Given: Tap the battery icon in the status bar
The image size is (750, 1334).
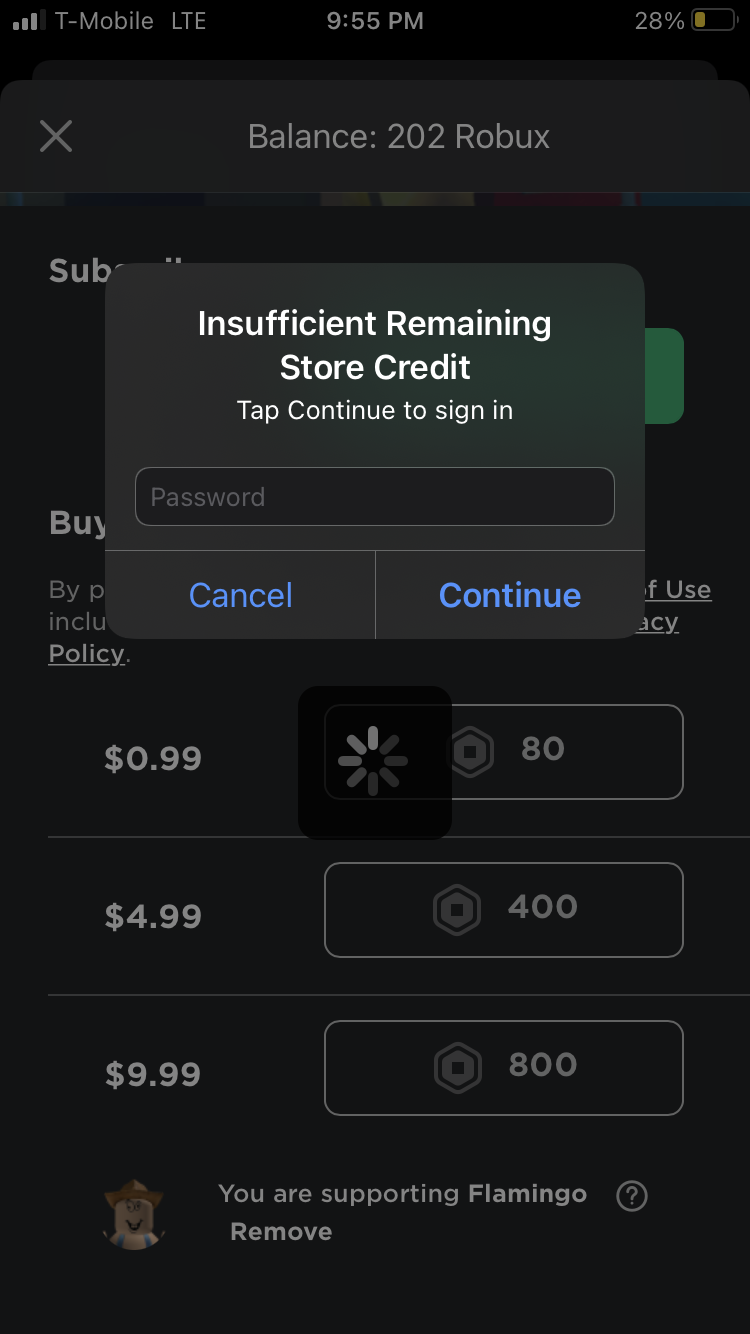Looking at the screenshot, I should (x=713, y=21).
